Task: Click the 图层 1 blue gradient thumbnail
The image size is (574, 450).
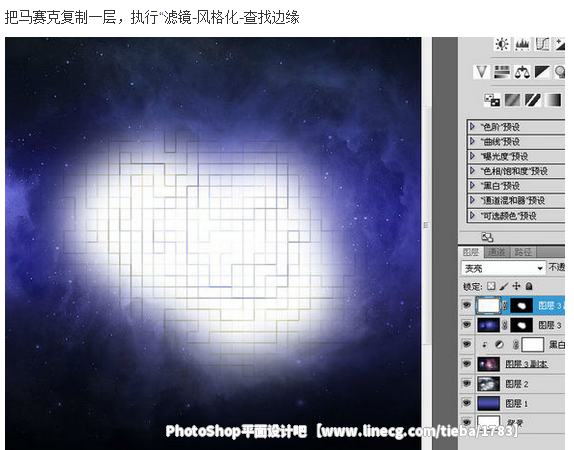Action: click(488, 403)
